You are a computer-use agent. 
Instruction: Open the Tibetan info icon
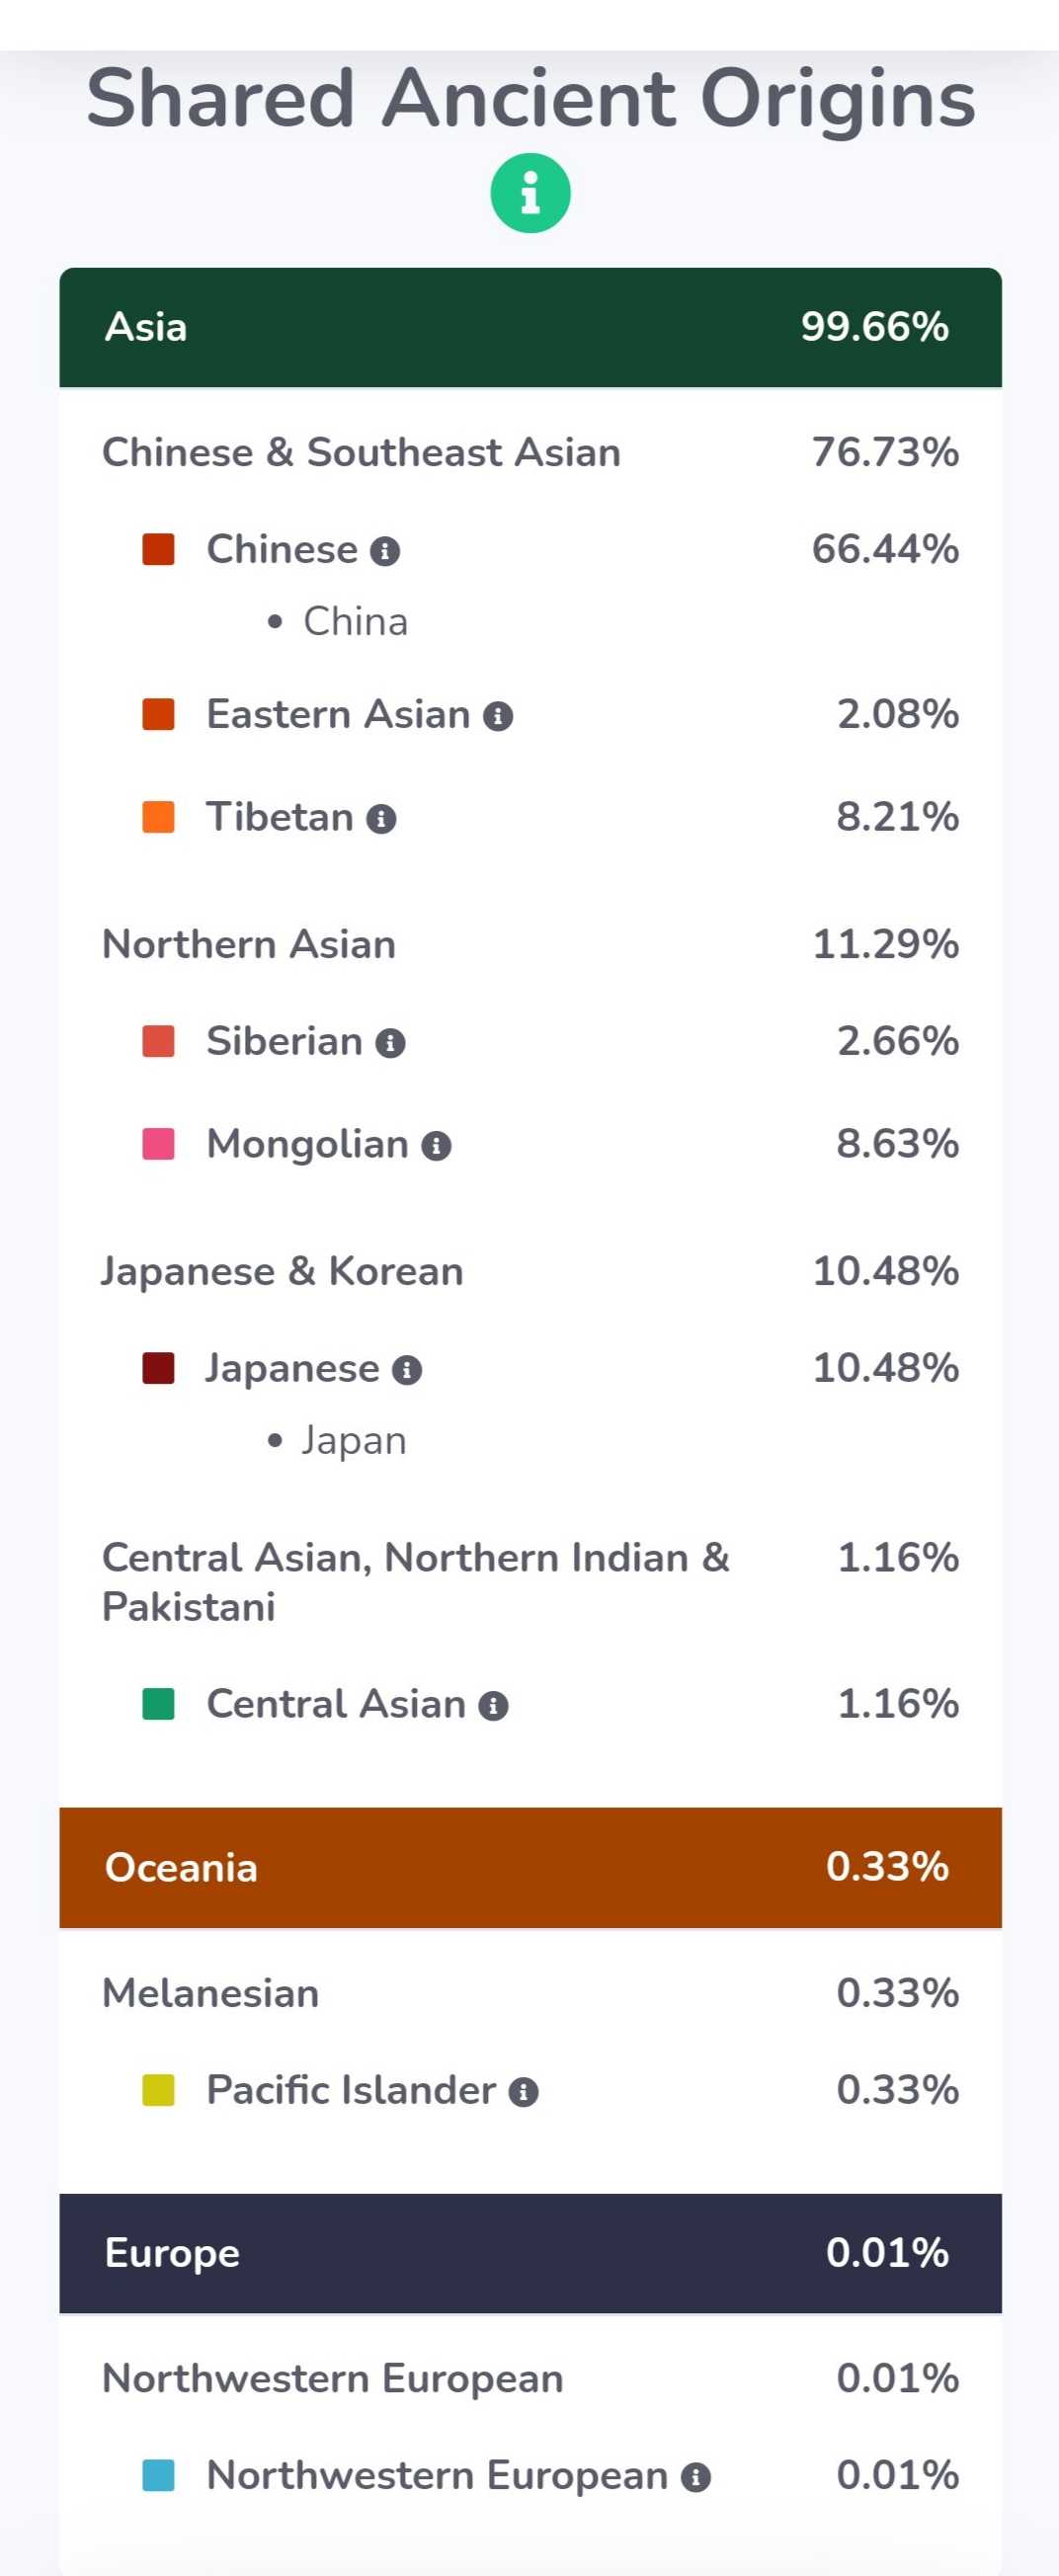click(381, 819)
